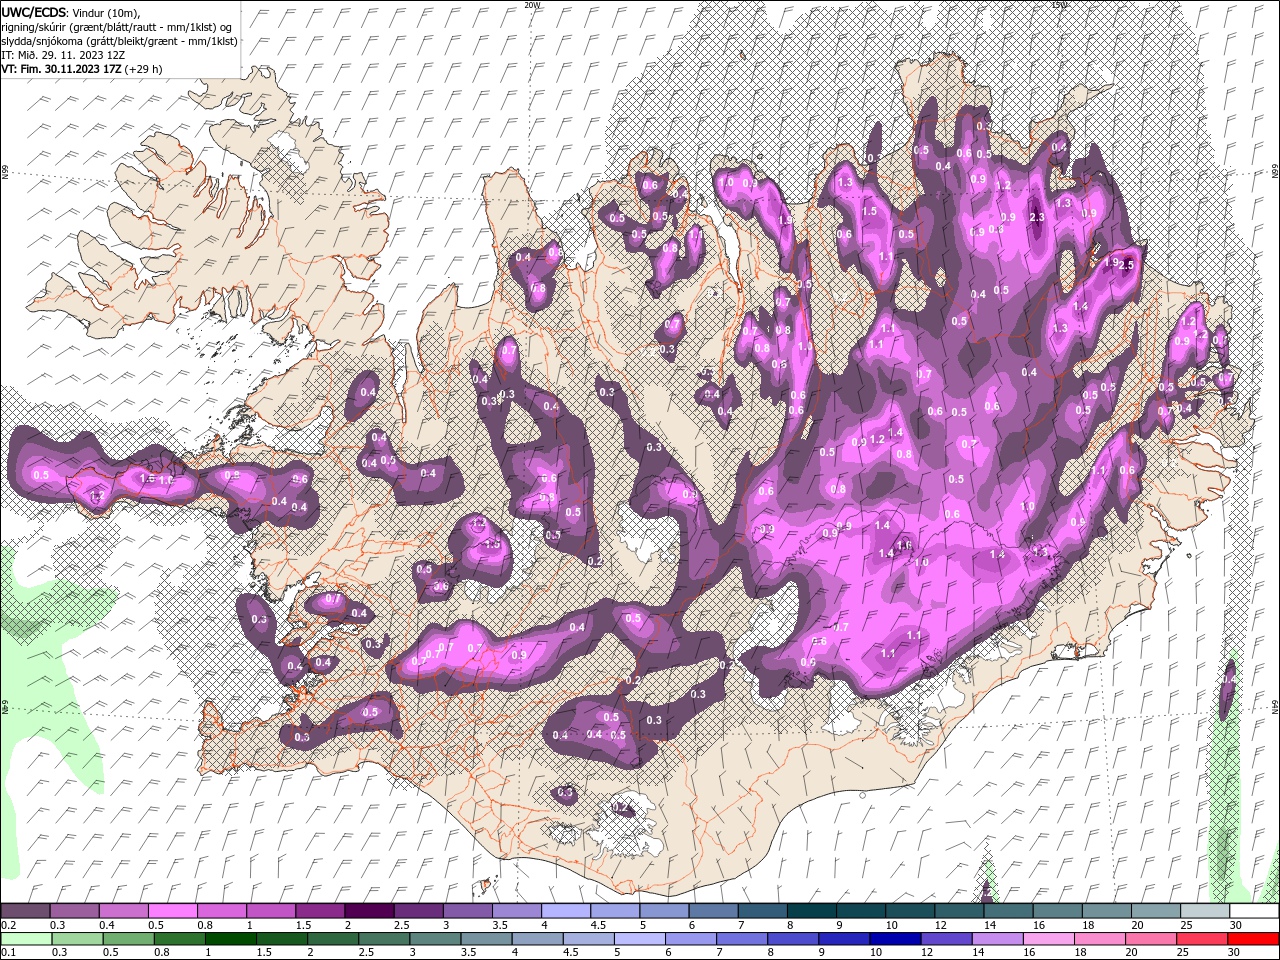Click the '20W' longitude label on the top map edge

click(x=532, y=5)
